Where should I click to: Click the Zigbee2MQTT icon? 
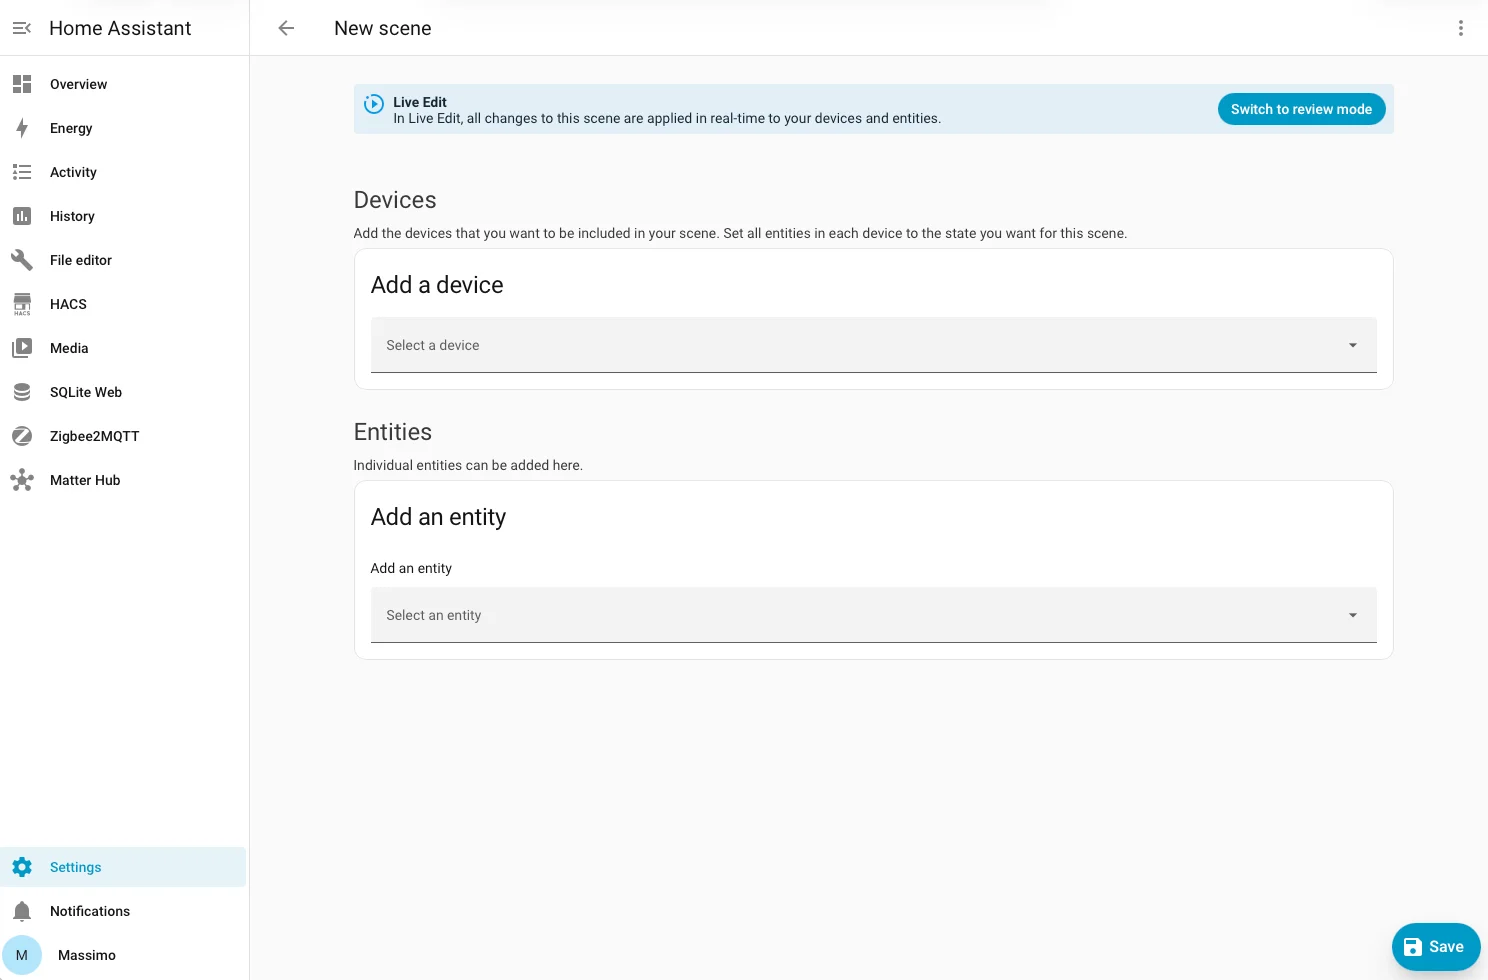coord(22,436)
